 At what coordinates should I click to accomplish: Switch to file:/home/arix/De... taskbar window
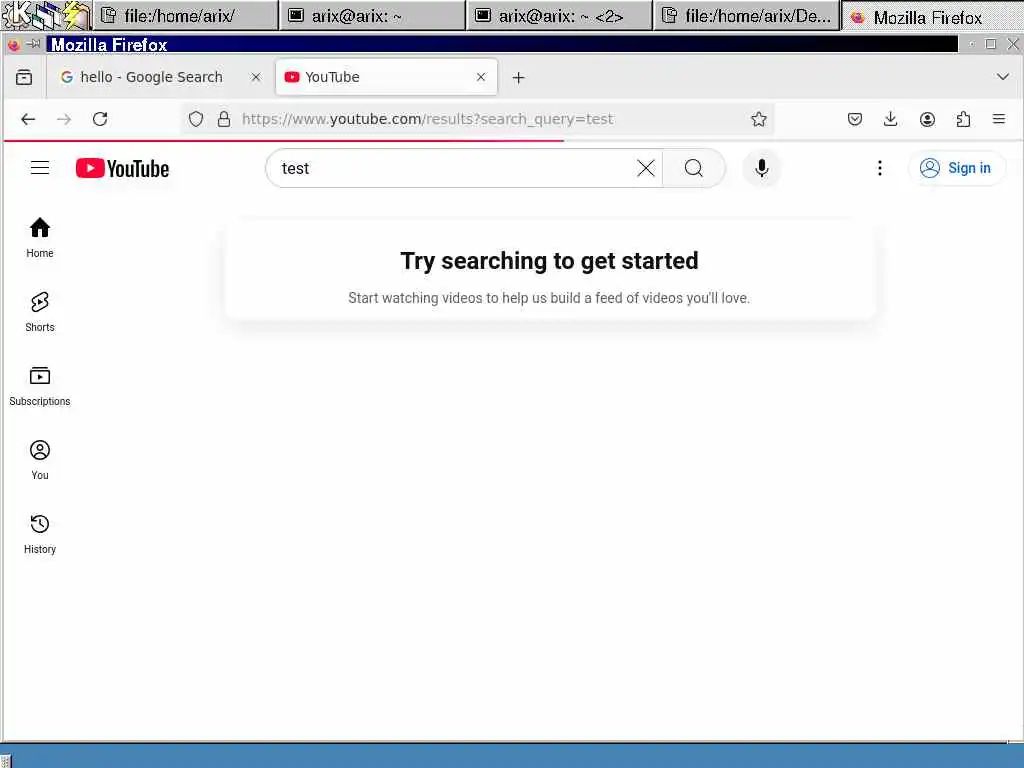click(x=746, y=16)
